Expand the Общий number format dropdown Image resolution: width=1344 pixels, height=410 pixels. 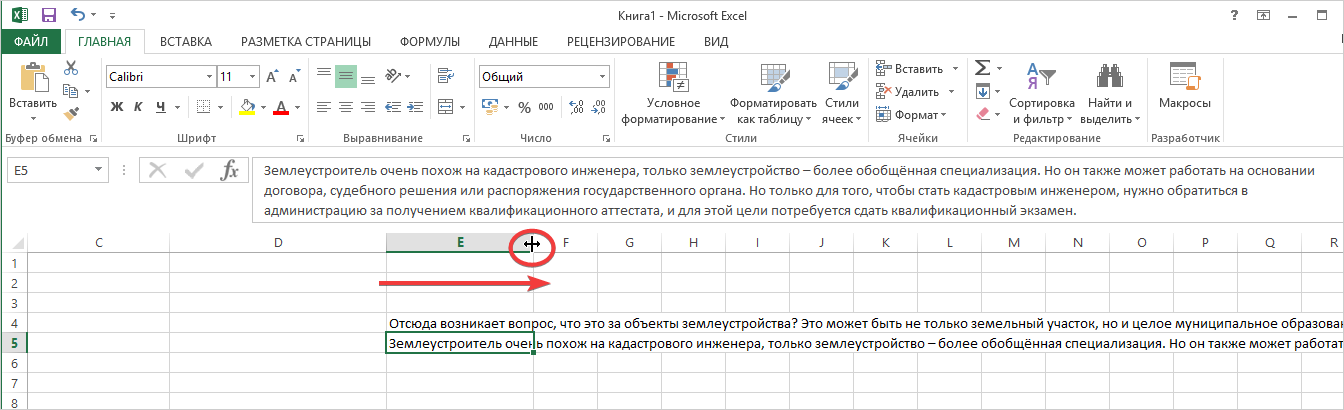(602, 77)
